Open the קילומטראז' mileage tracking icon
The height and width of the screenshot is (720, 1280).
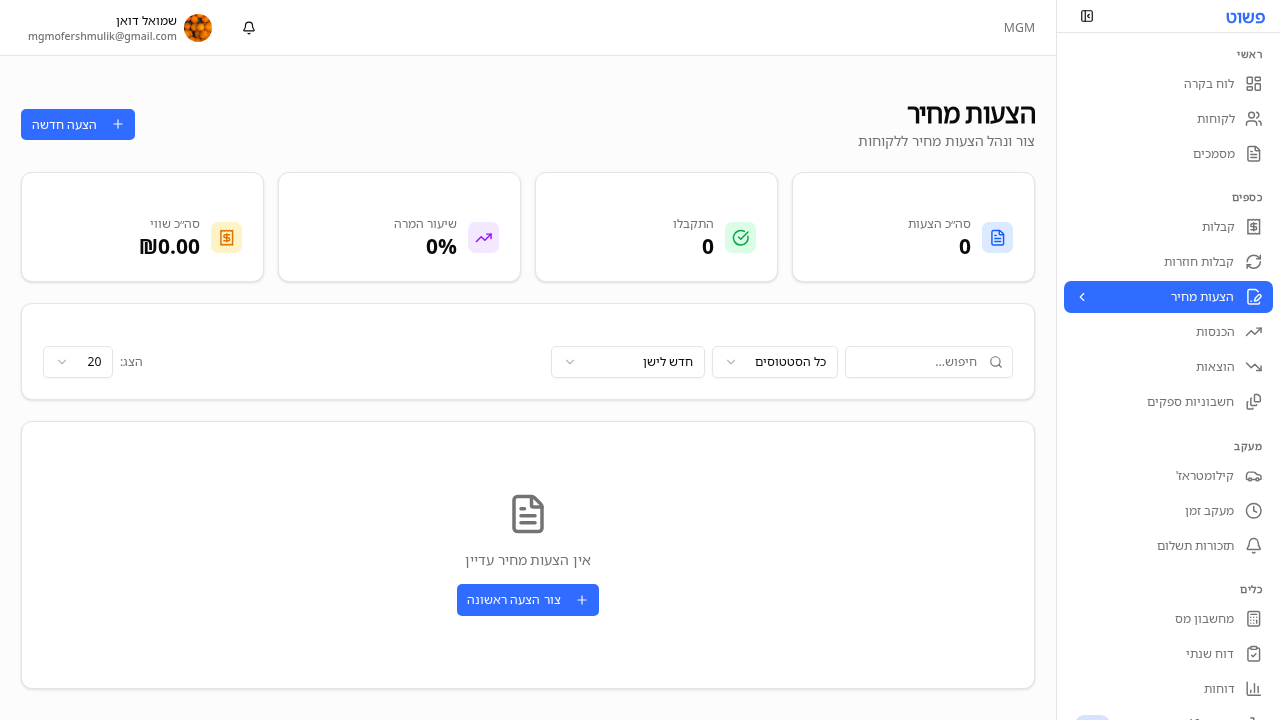(x=1253, y=476)
